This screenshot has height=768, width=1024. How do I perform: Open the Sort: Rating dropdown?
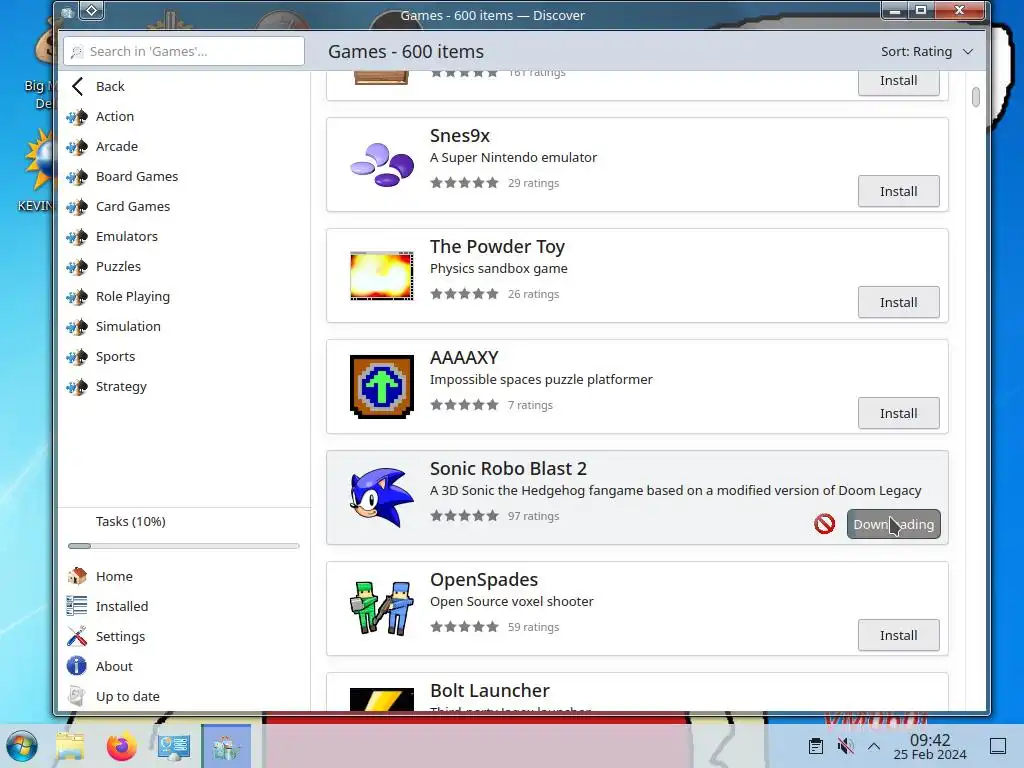927,52
